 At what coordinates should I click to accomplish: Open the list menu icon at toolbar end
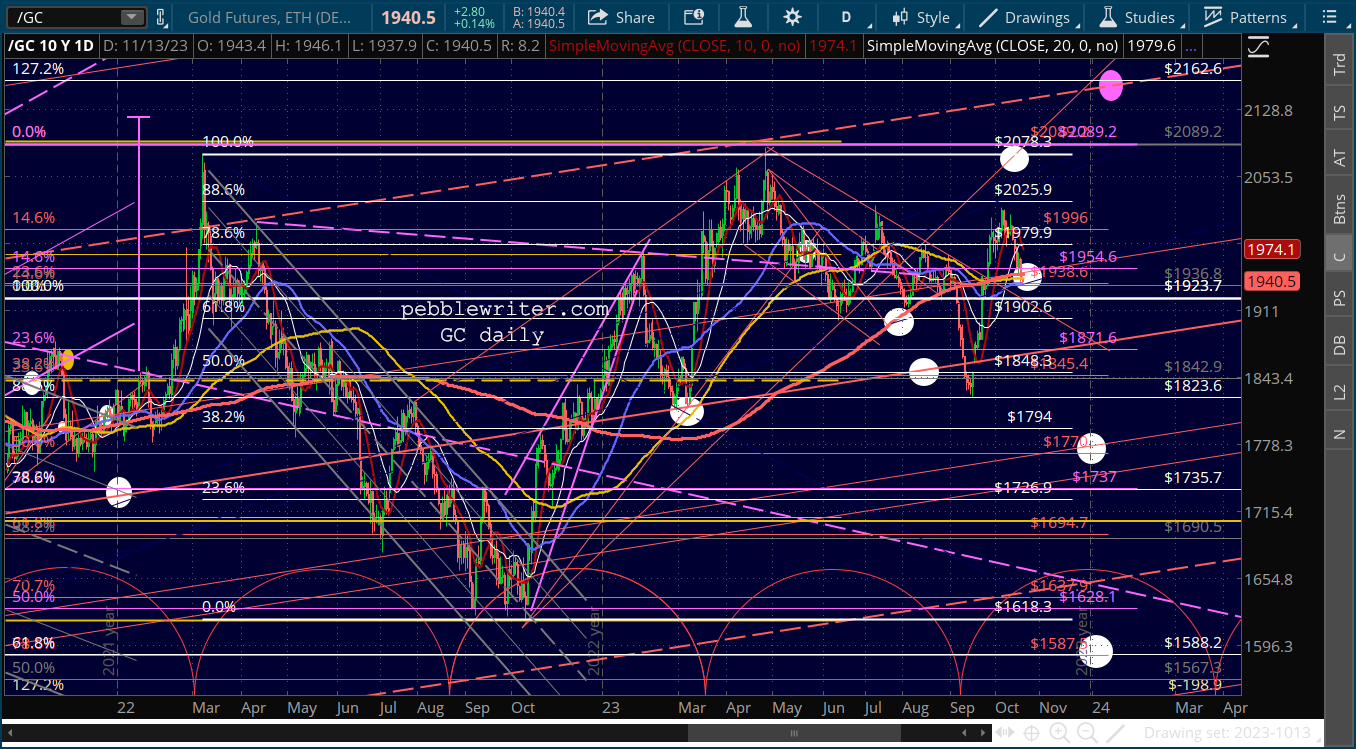(x=1329, y=17)
